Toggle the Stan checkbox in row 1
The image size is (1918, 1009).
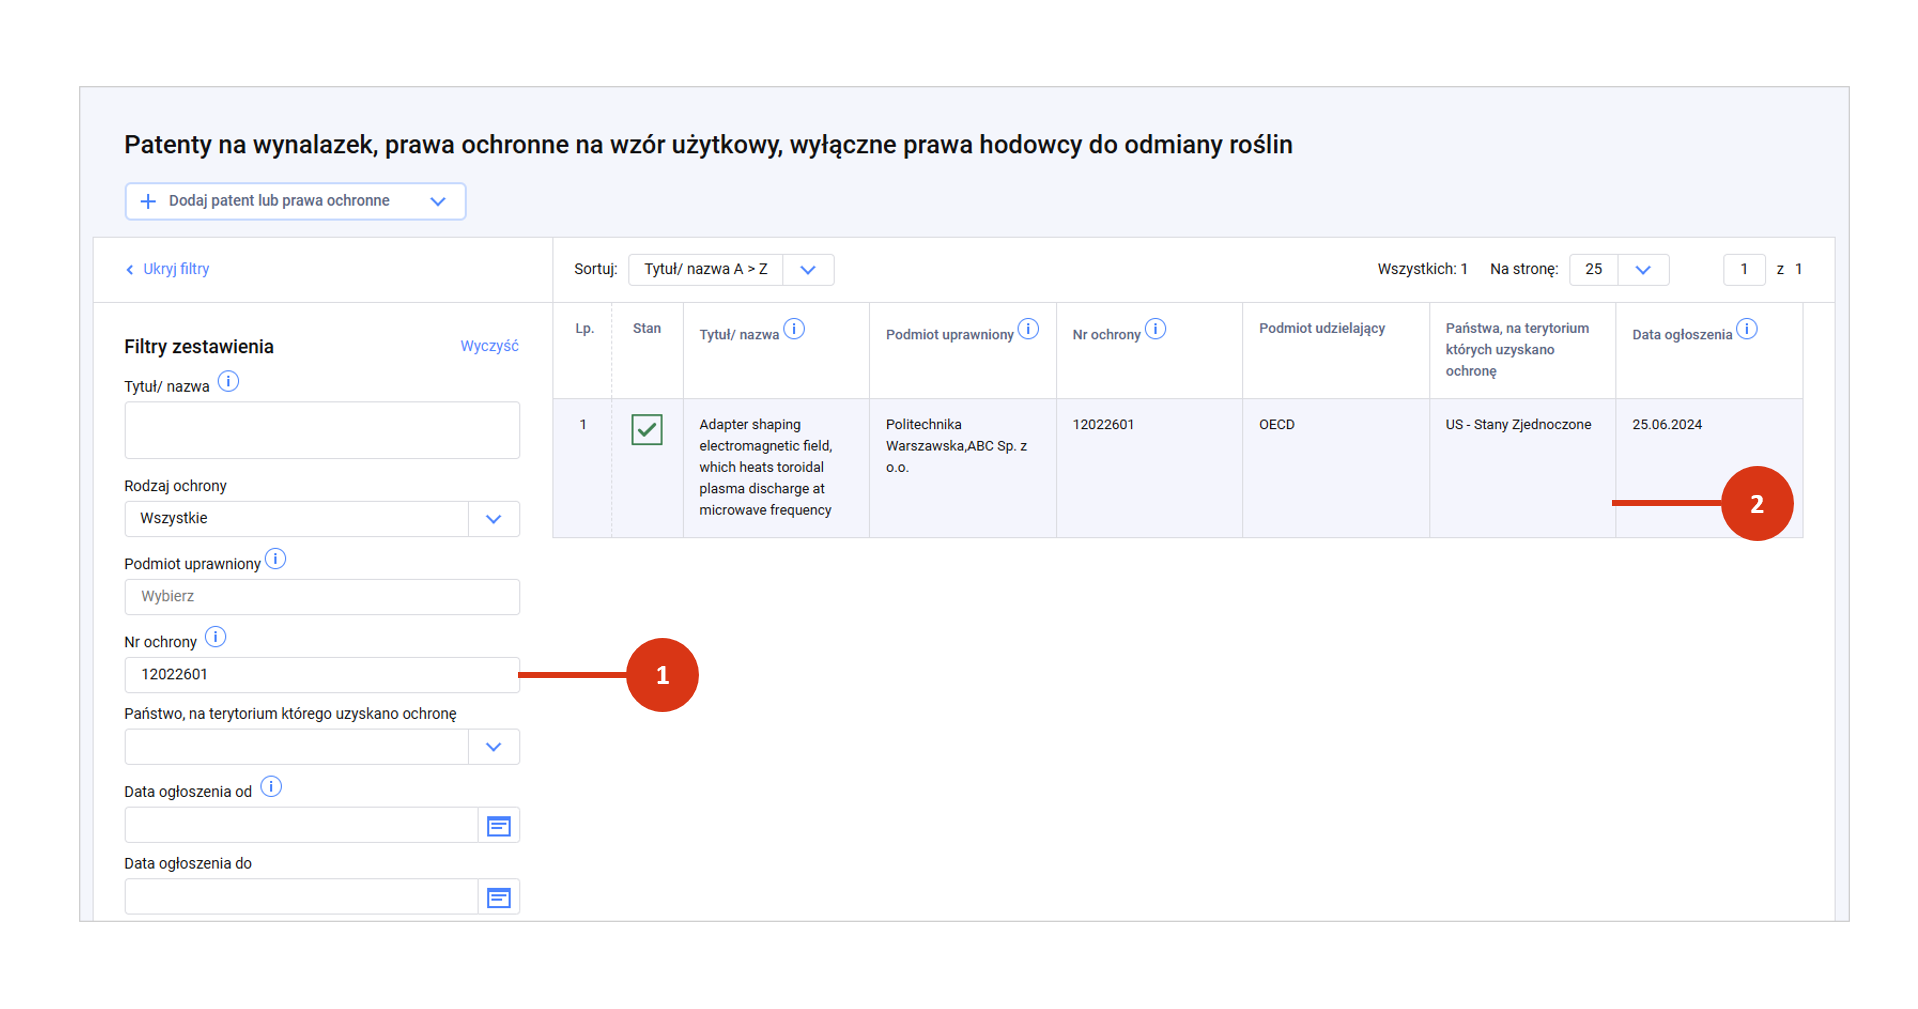647,429
